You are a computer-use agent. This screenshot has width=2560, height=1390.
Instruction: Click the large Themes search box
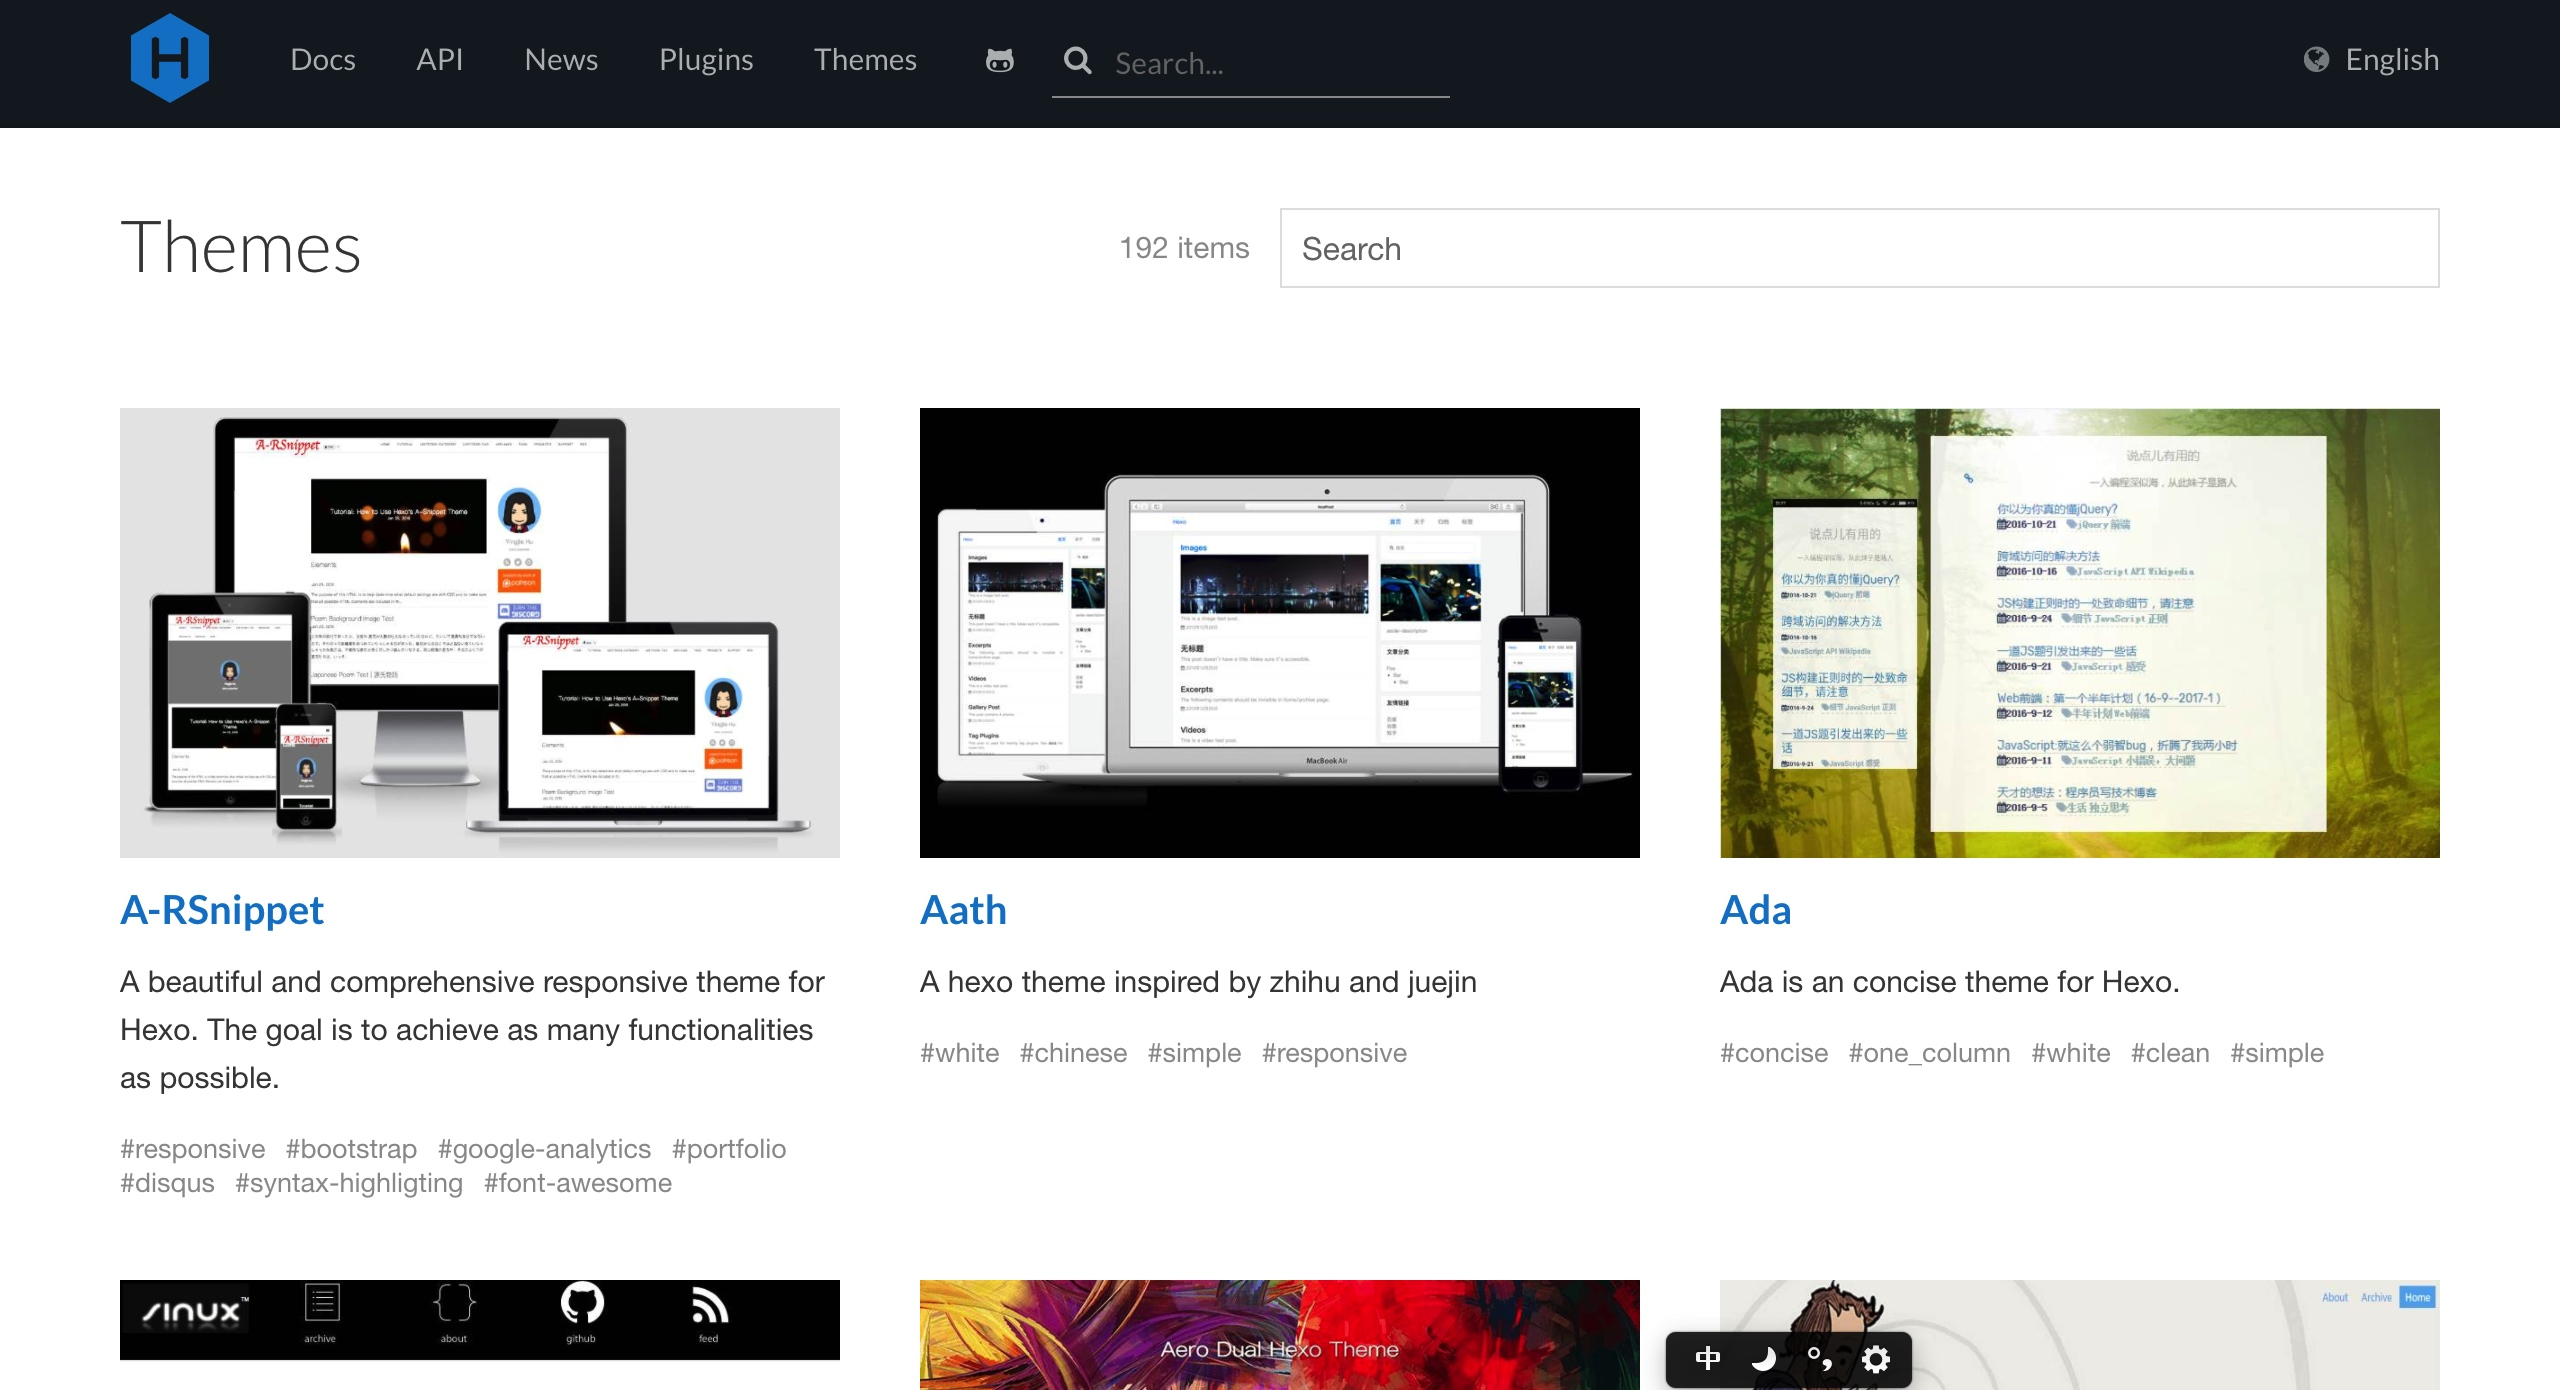[x=1859, y=248]
